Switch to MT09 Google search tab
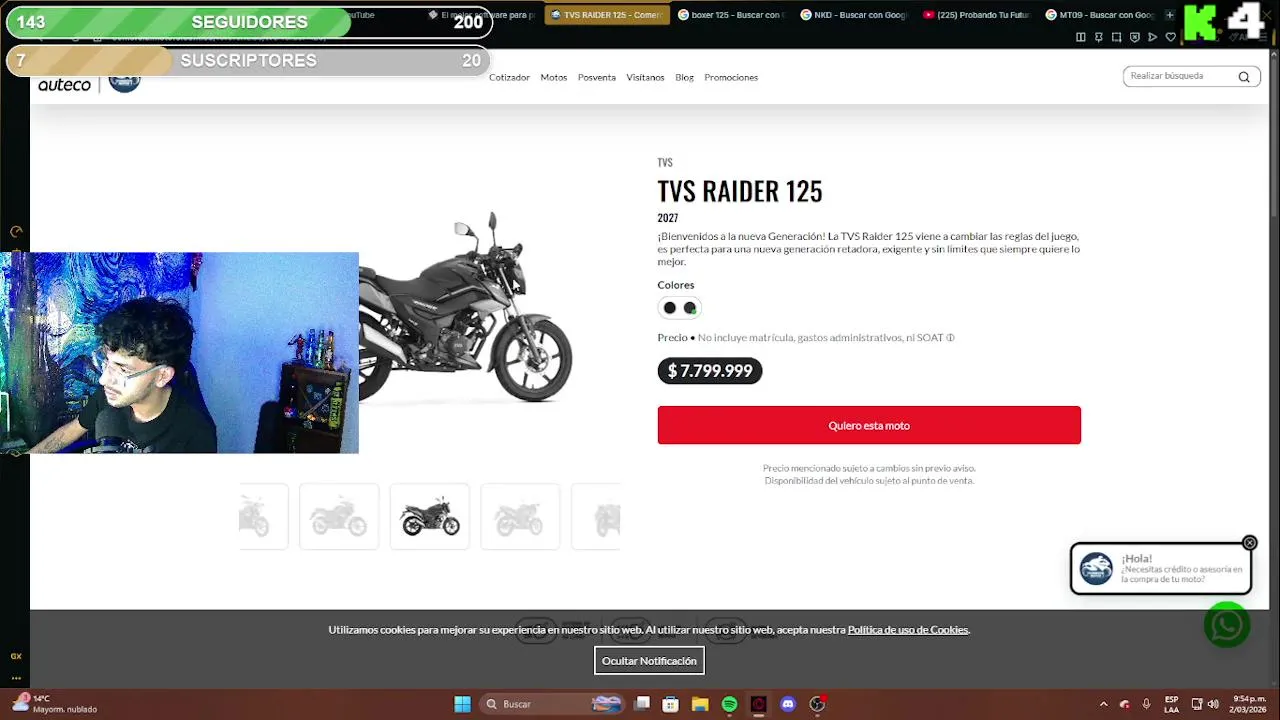This screenshot has width=1280, height=720. pyautogui.click(x=1100, y=15)
